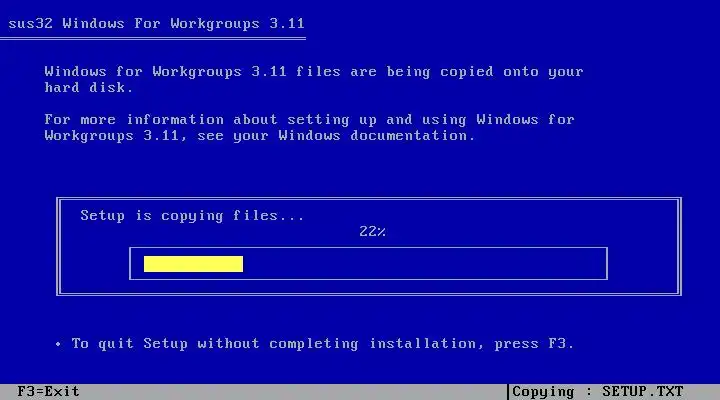
Task: Click the 'sus32 Windows For Workgroups 3.11' title
Action: (x=156, y=23)
